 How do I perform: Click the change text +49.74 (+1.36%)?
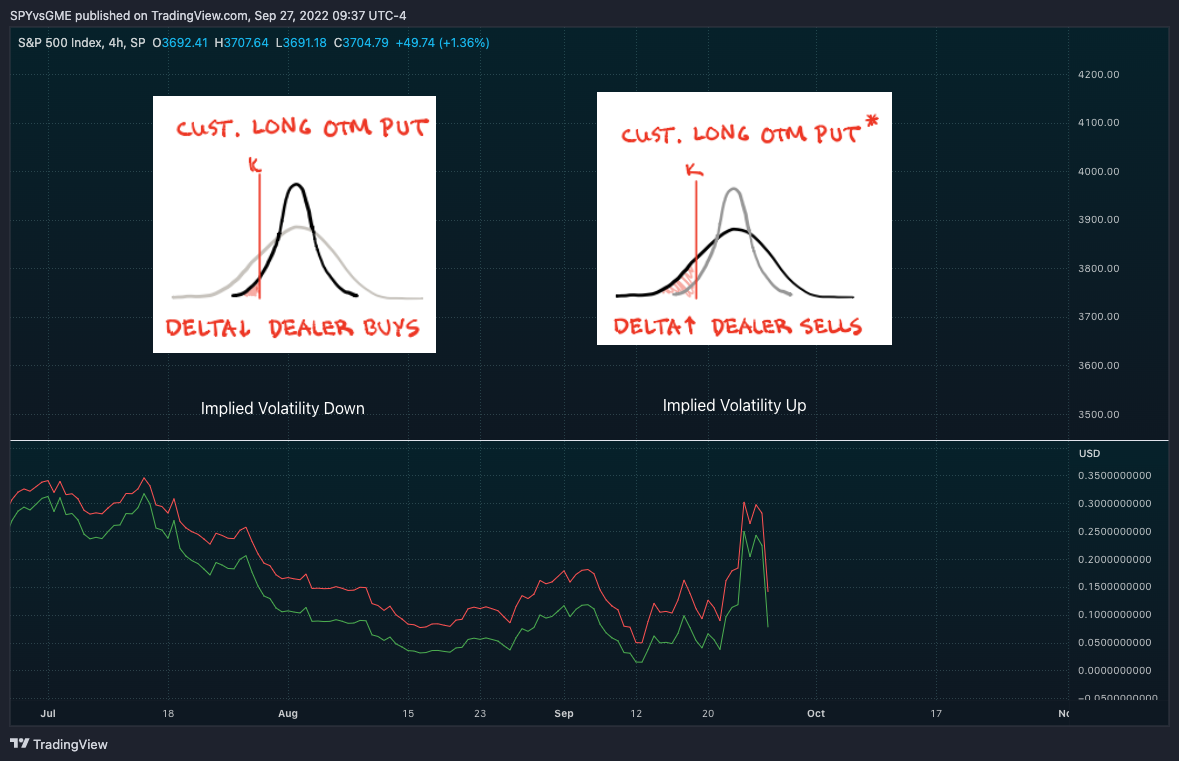(442, 43)
